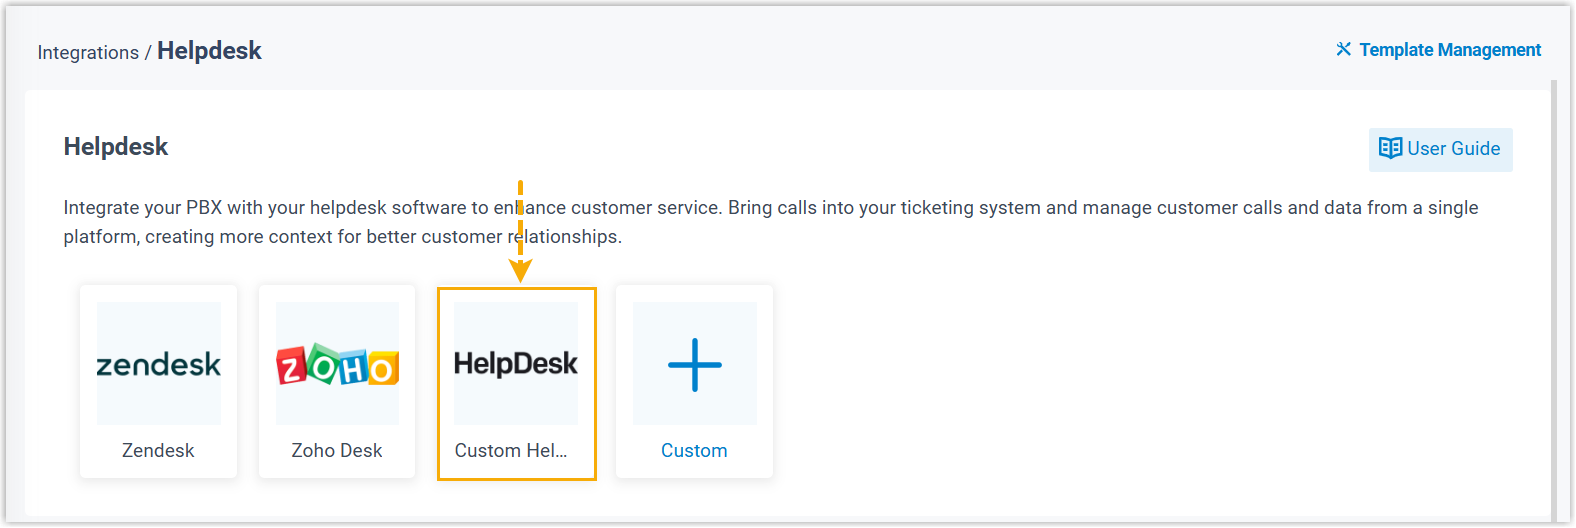Go back to Integrations breadcrumb

(88, 53)
